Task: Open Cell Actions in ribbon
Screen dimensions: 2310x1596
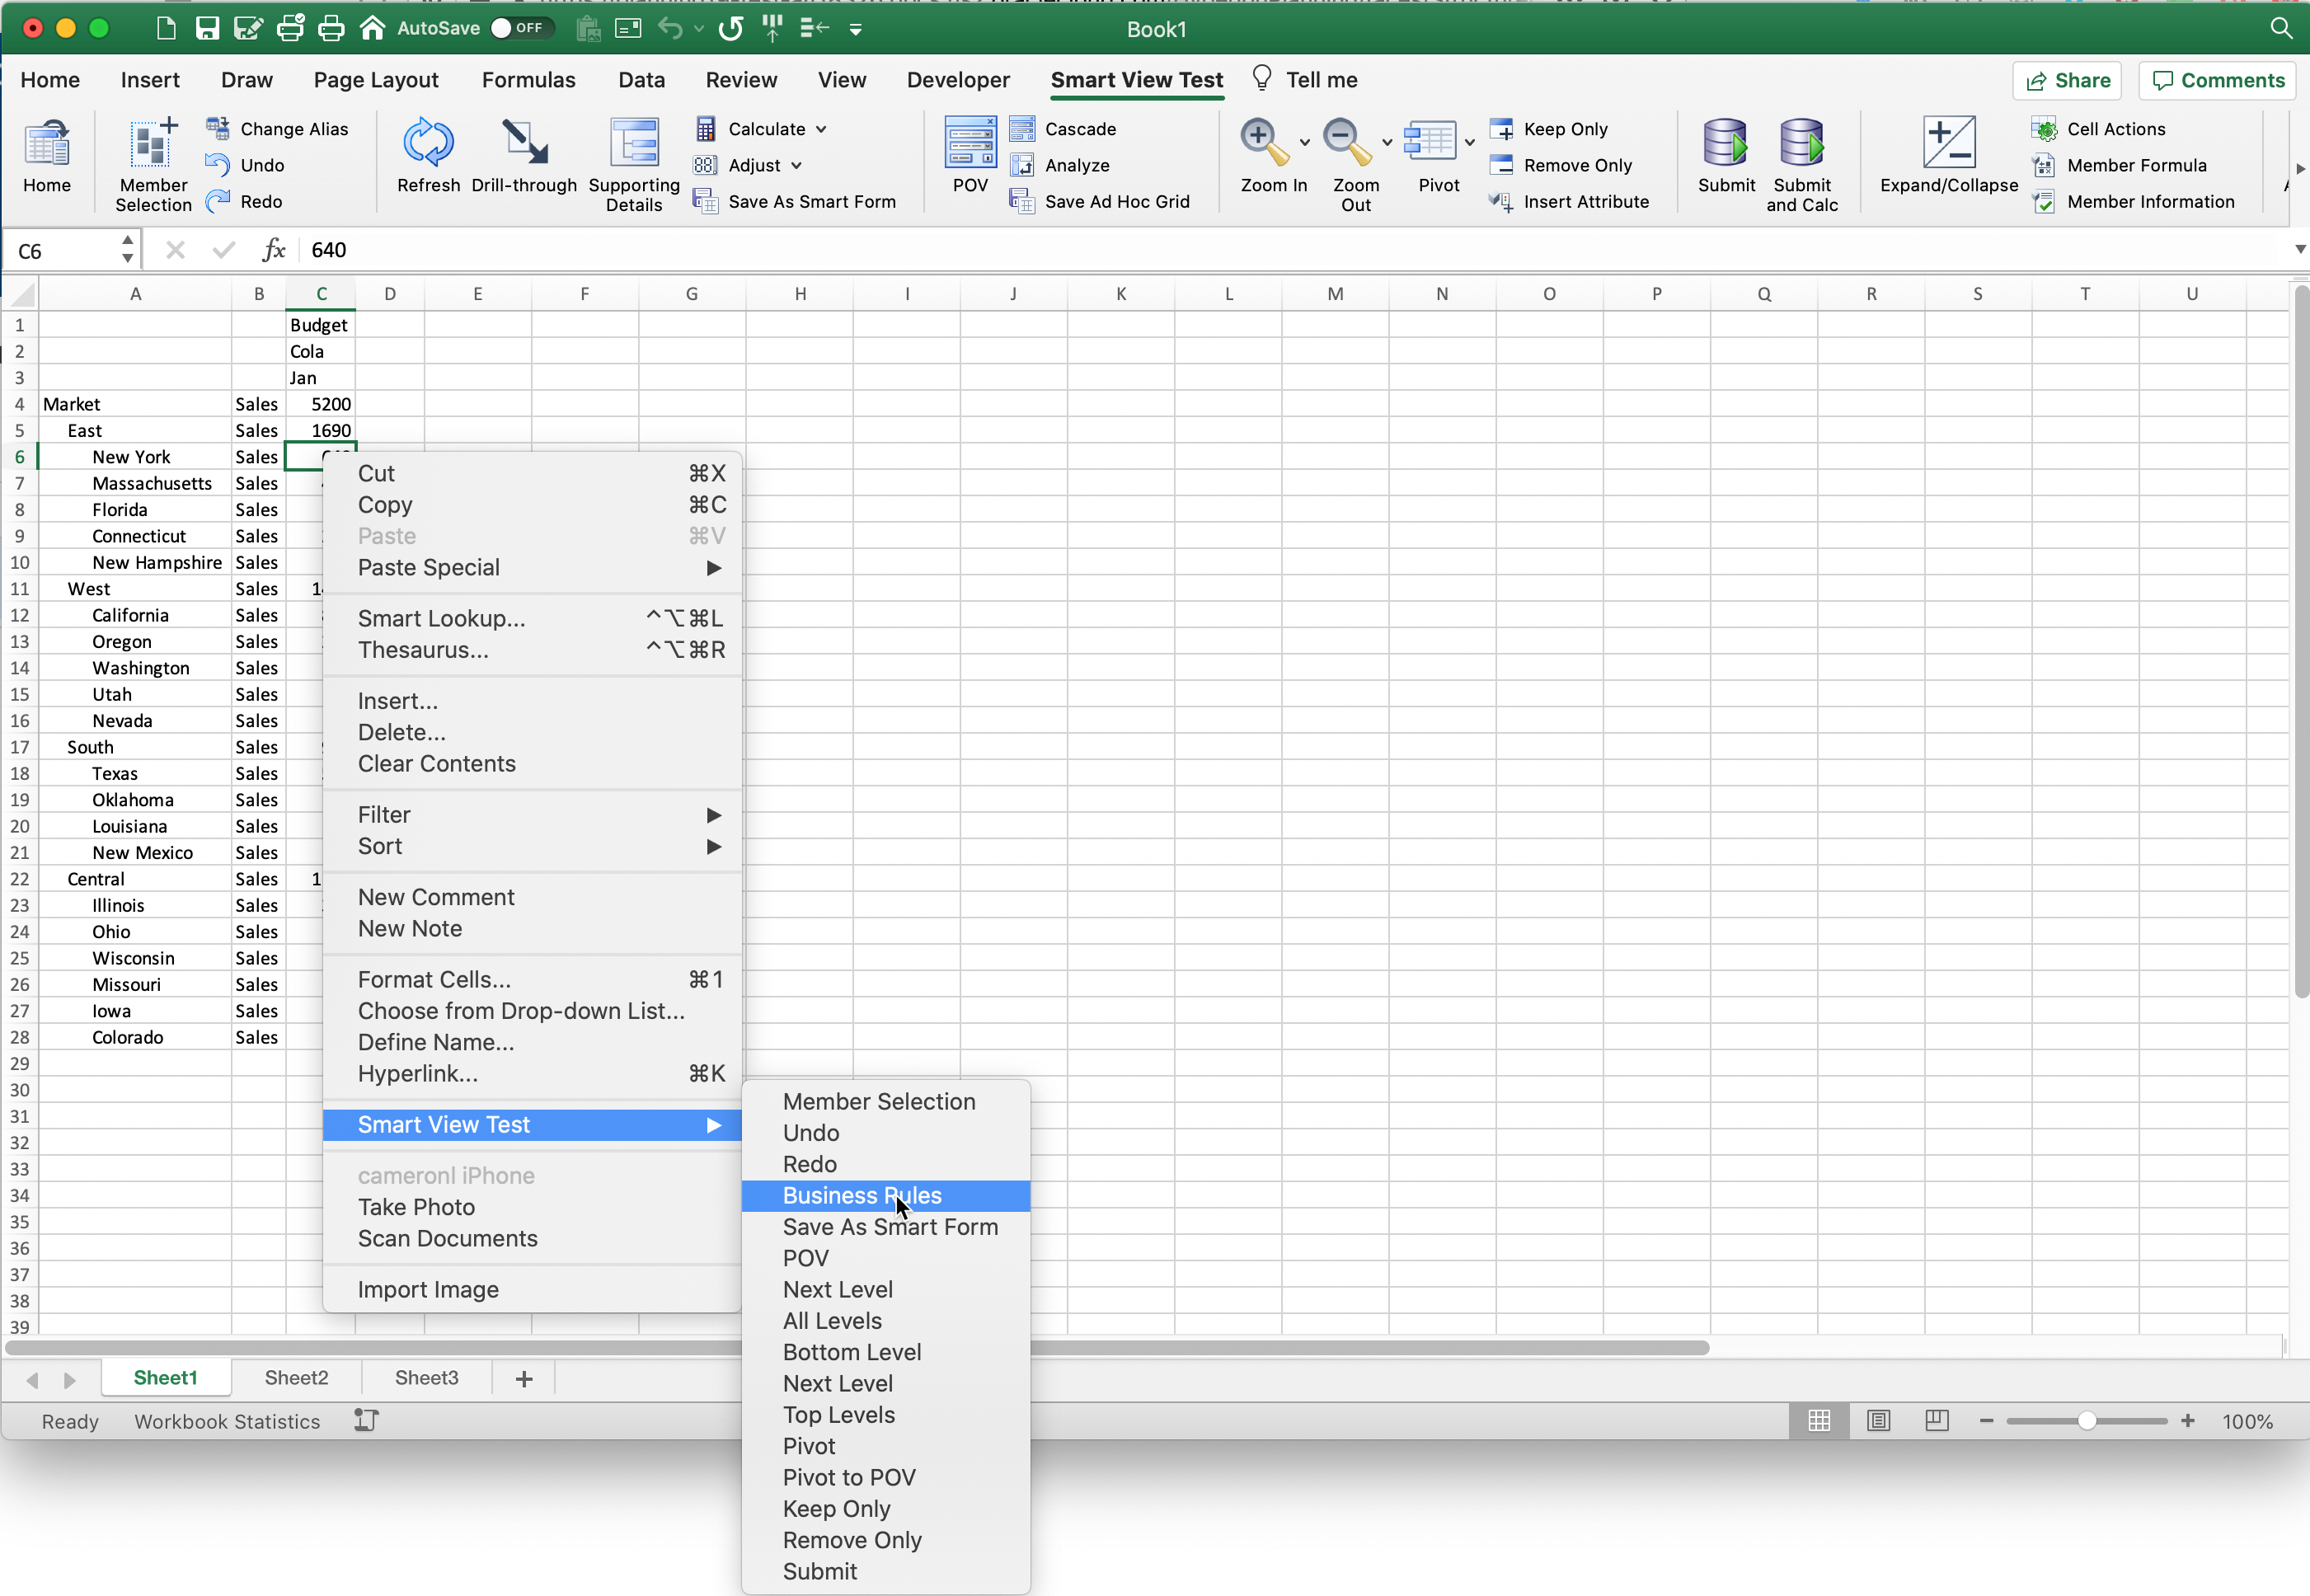Action: tap(2099, 129)
